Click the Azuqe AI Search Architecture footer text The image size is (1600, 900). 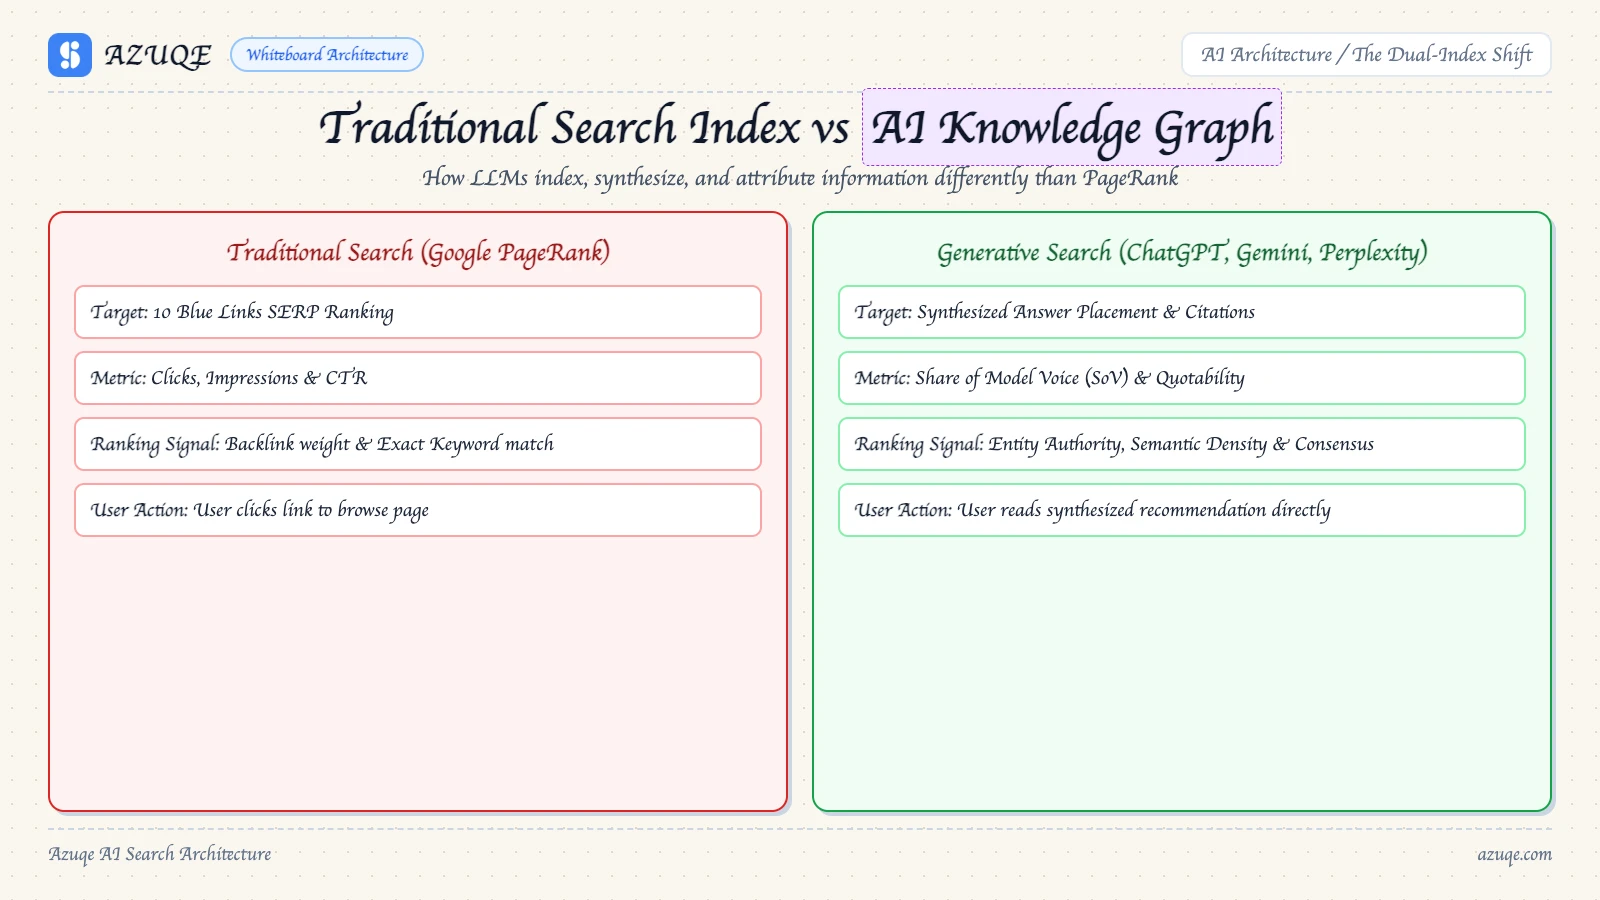(160, 854)
